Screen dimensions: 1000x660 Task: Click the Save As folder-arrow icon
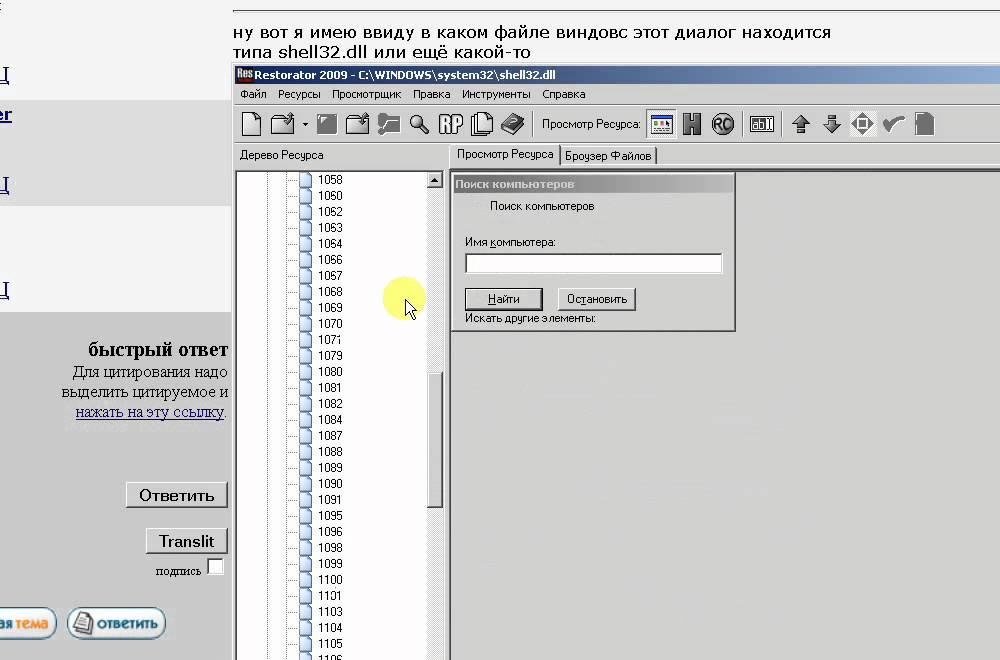pyautogui.click(x=357, y=124)
